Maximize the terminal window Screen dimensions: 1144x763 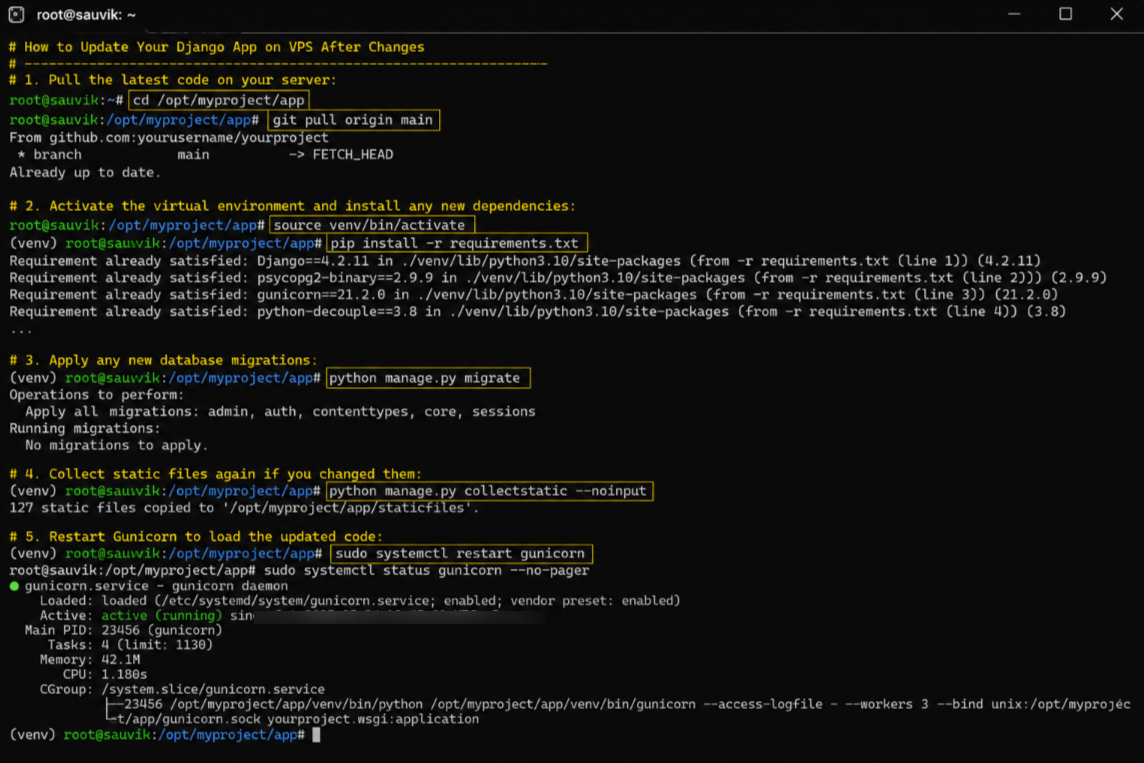[x=1065, y=14]
